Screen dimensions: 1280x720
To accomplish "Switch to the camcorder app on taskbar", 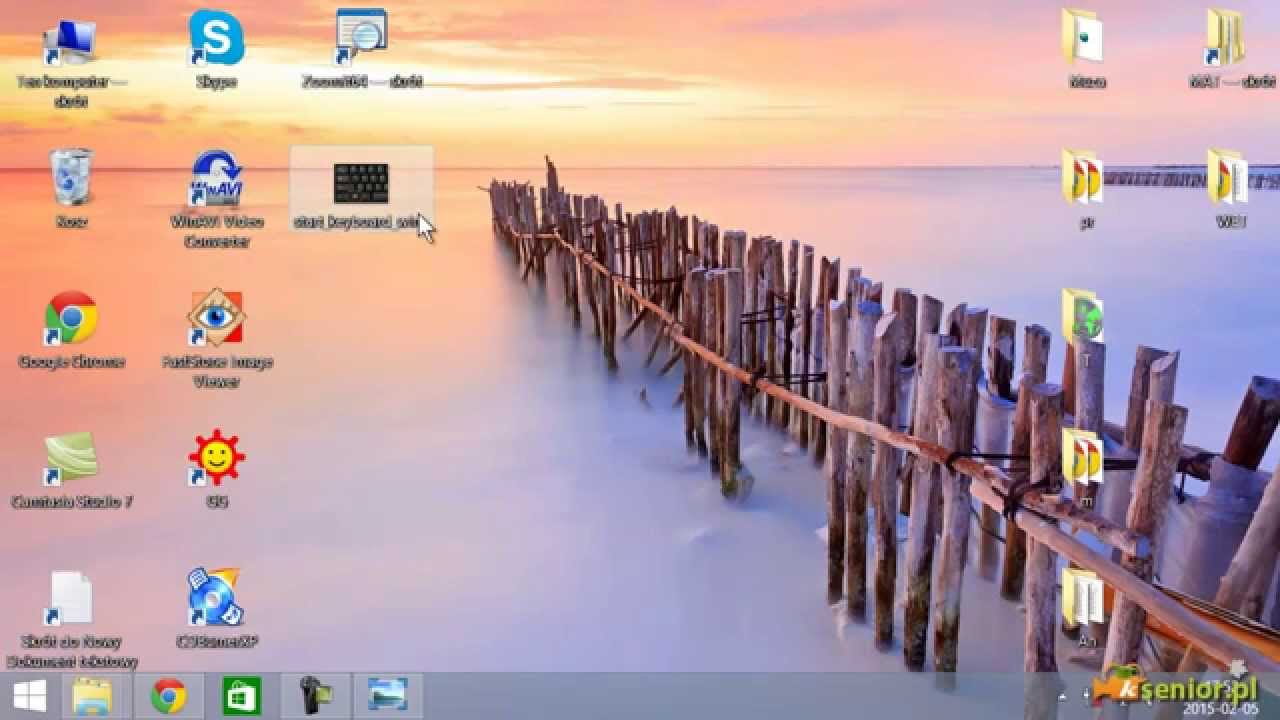I will (315, 696).
